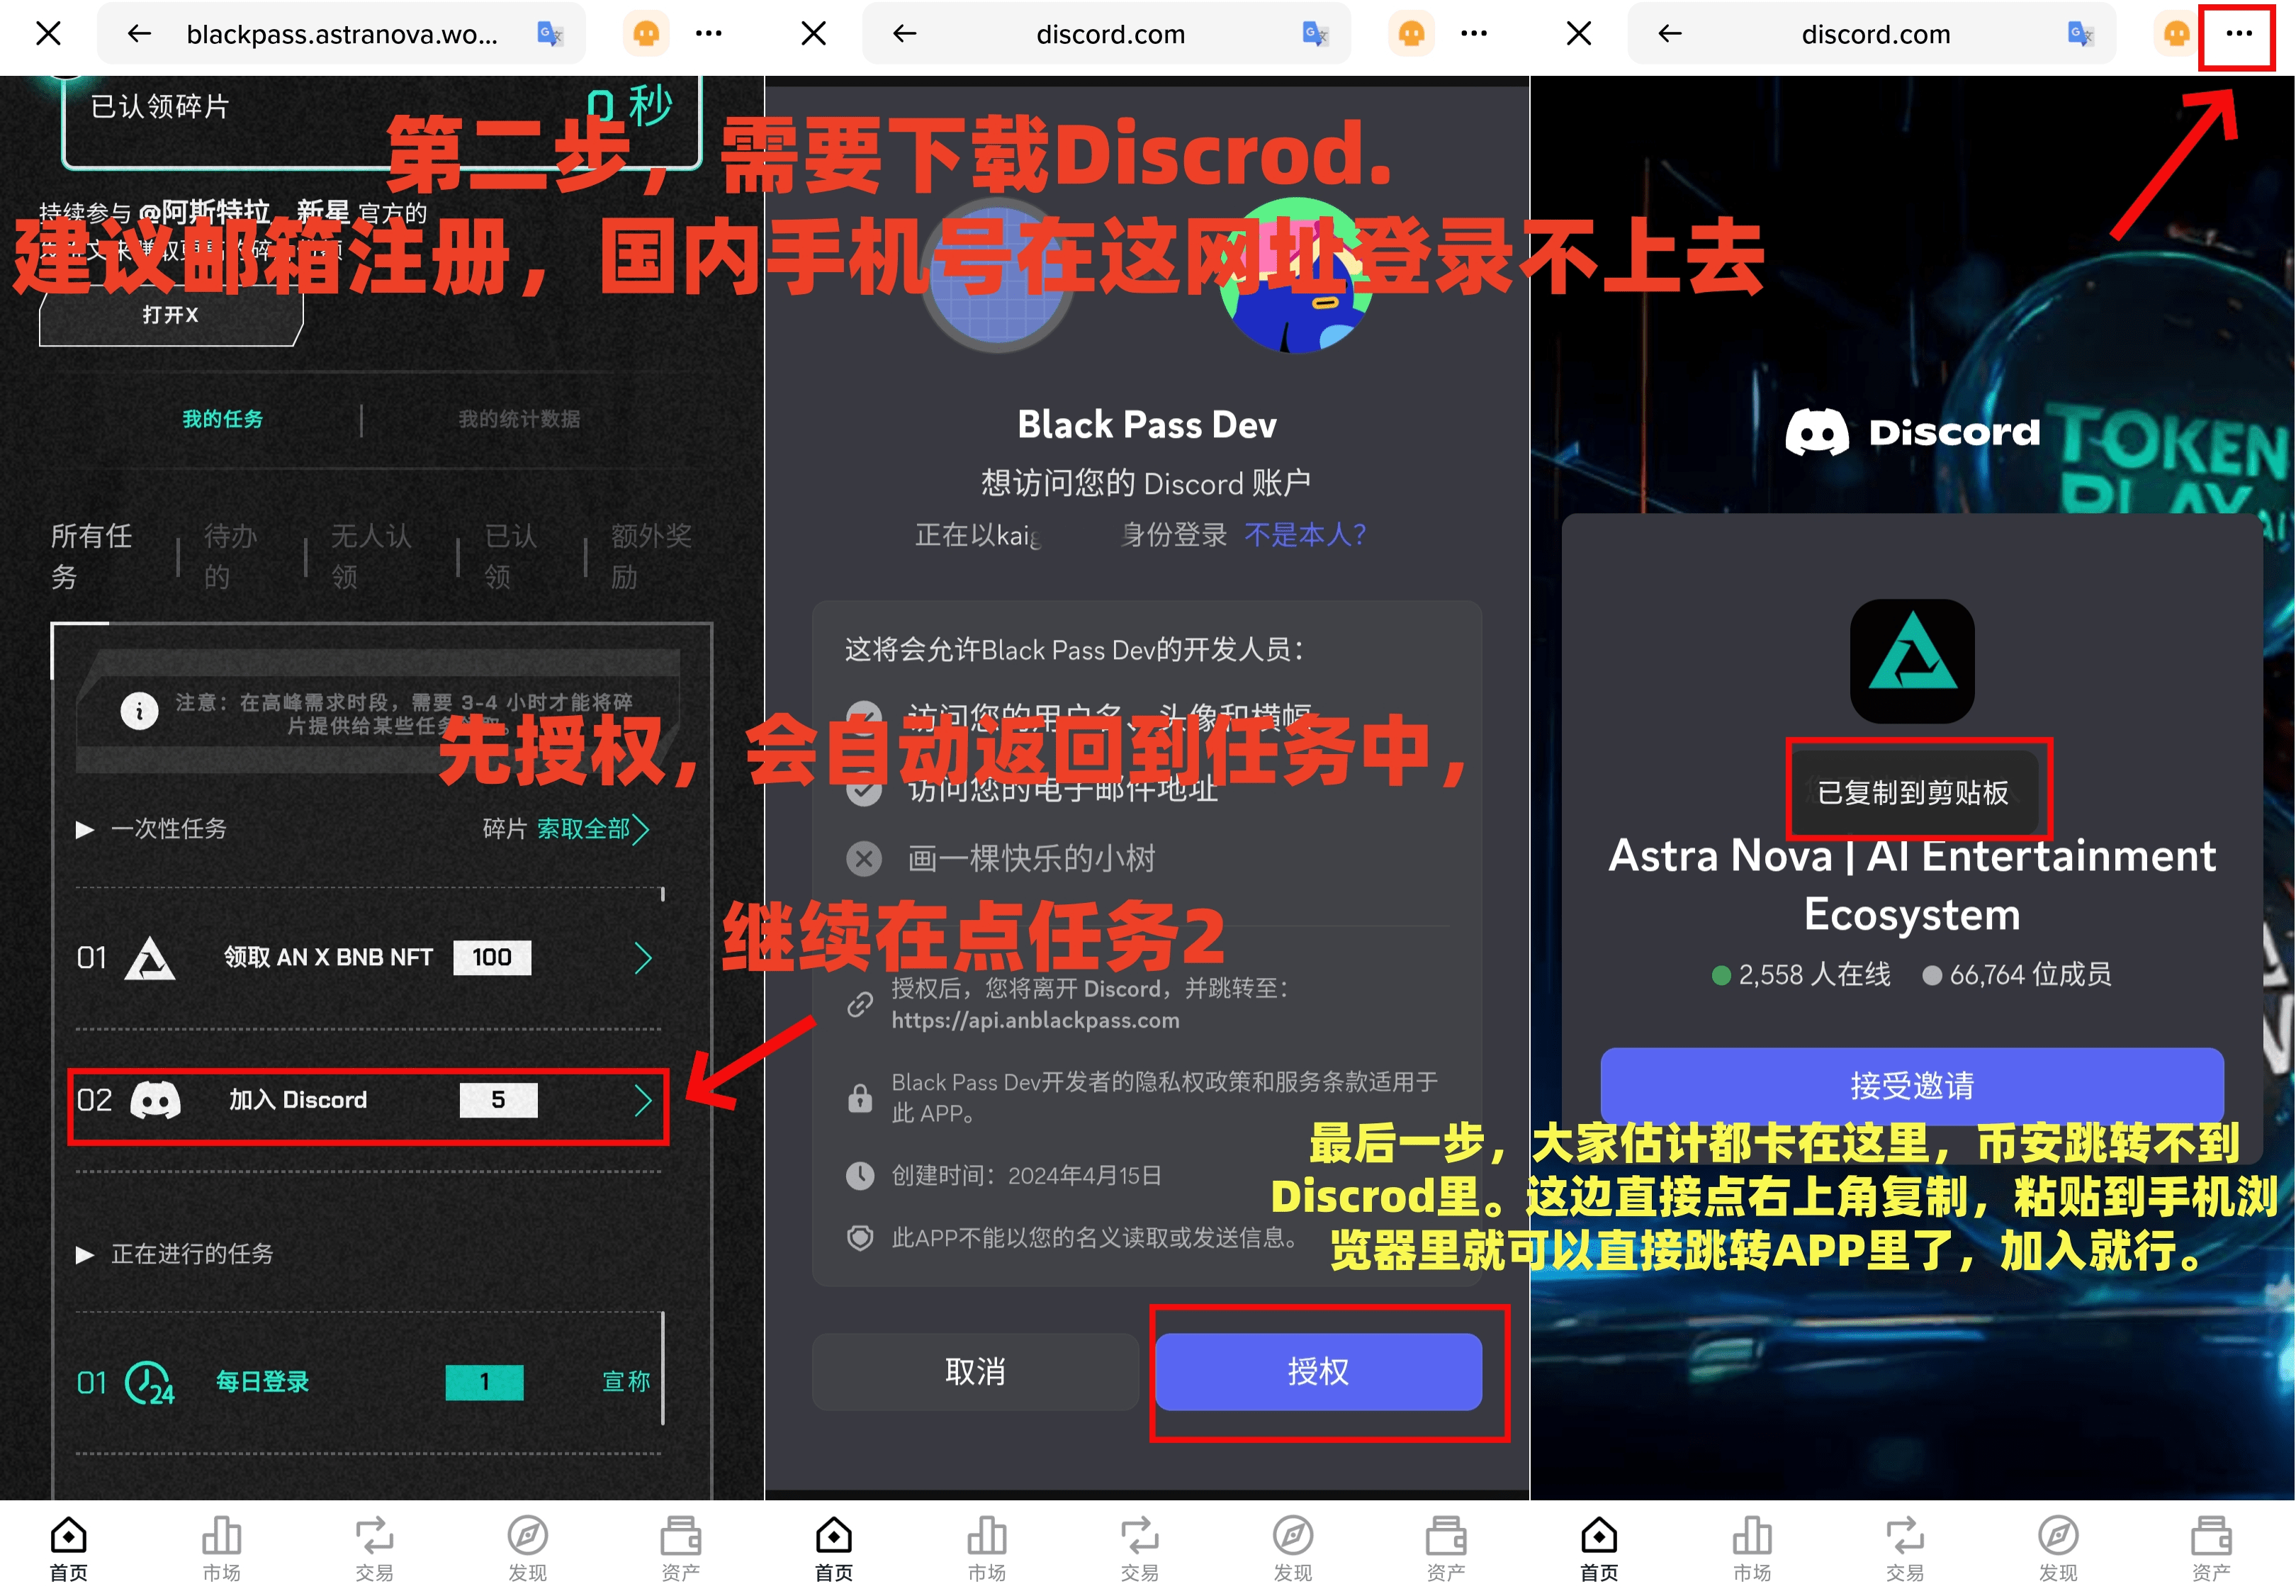Claim the 每日登录 reward via 宣称
2296x1596 pixels.
[x=626, y=1382]
